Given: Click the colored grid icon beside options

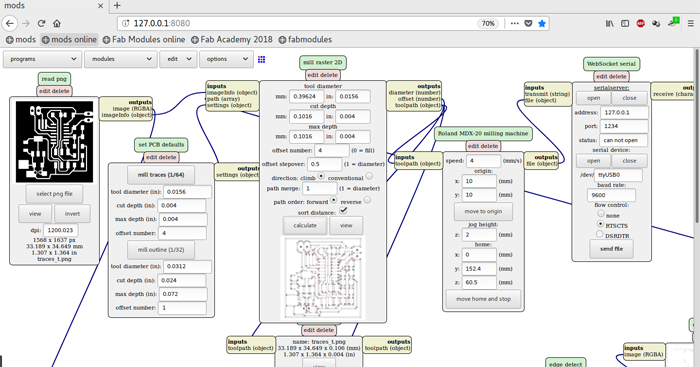Looking at the screenshot, I should [x=262, y=59].
